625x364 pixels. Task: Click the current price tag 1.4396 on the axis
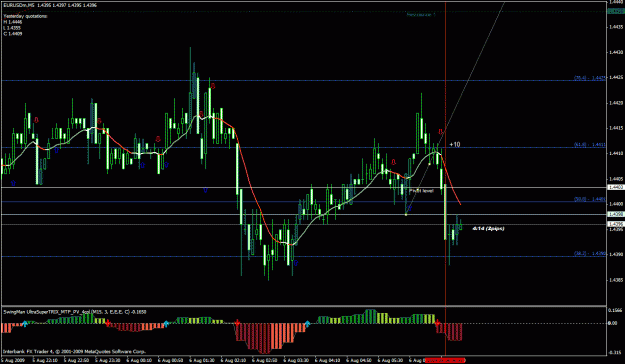[x=616, y=224]
